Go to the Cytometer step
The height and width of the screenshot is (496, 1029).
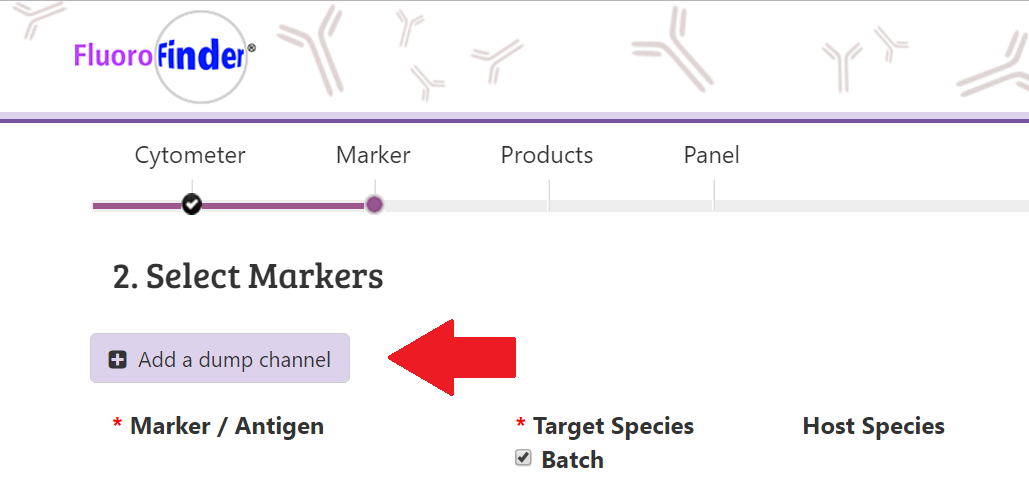click(x=190, y=155)
